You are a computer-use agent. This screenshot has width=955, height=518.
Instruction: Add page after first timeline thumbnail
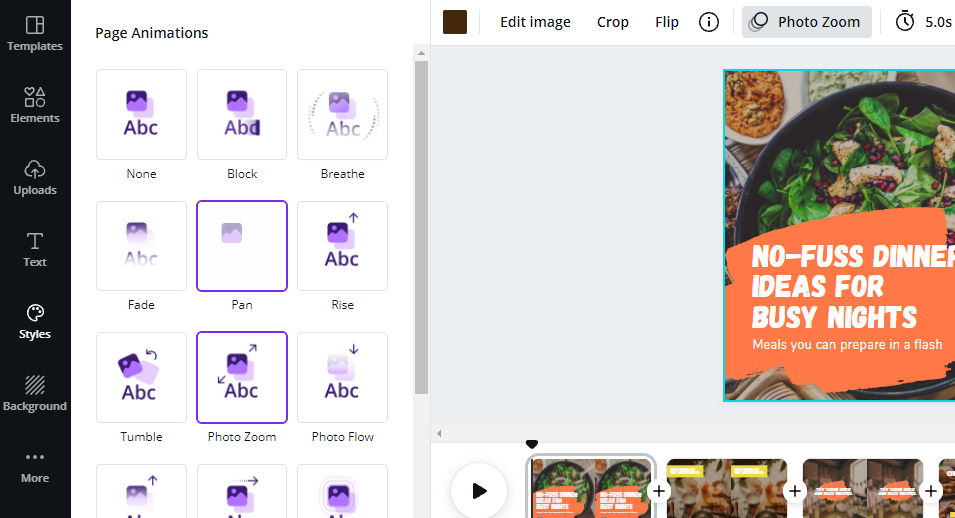[659, 491]
